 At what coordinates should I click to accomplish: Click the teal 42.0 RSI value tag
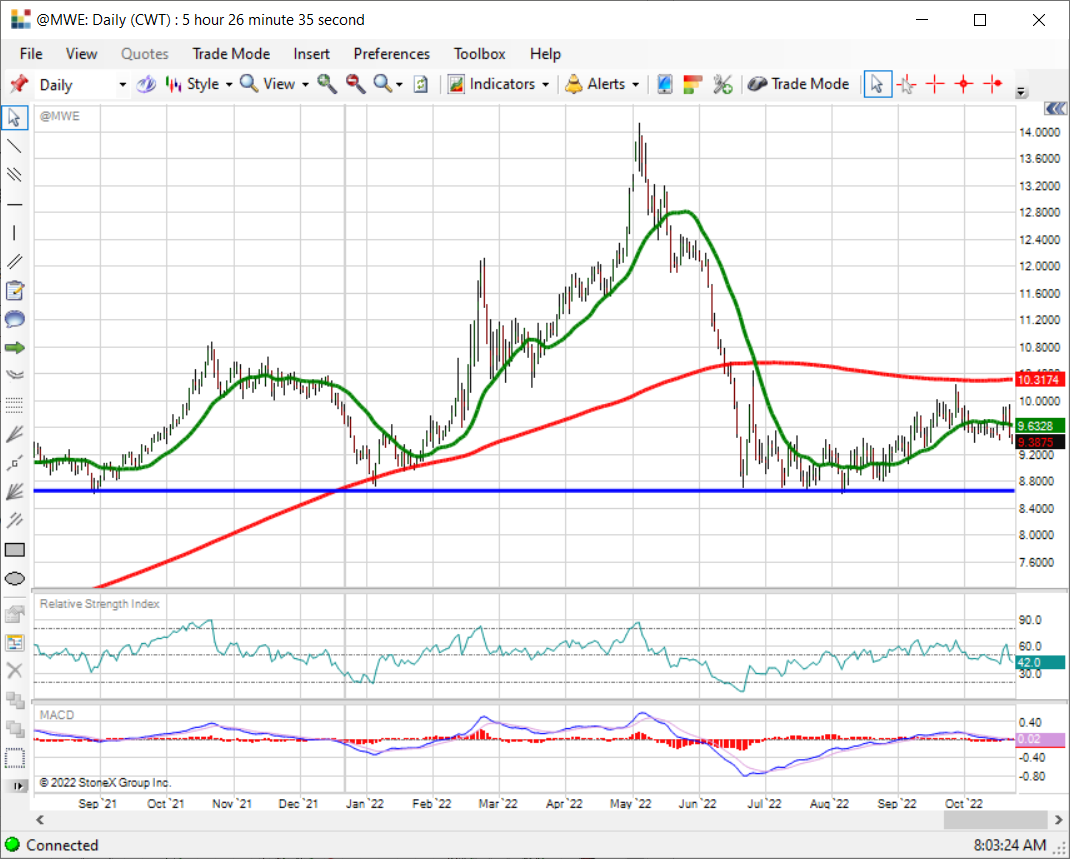(x=1040, y=663)
